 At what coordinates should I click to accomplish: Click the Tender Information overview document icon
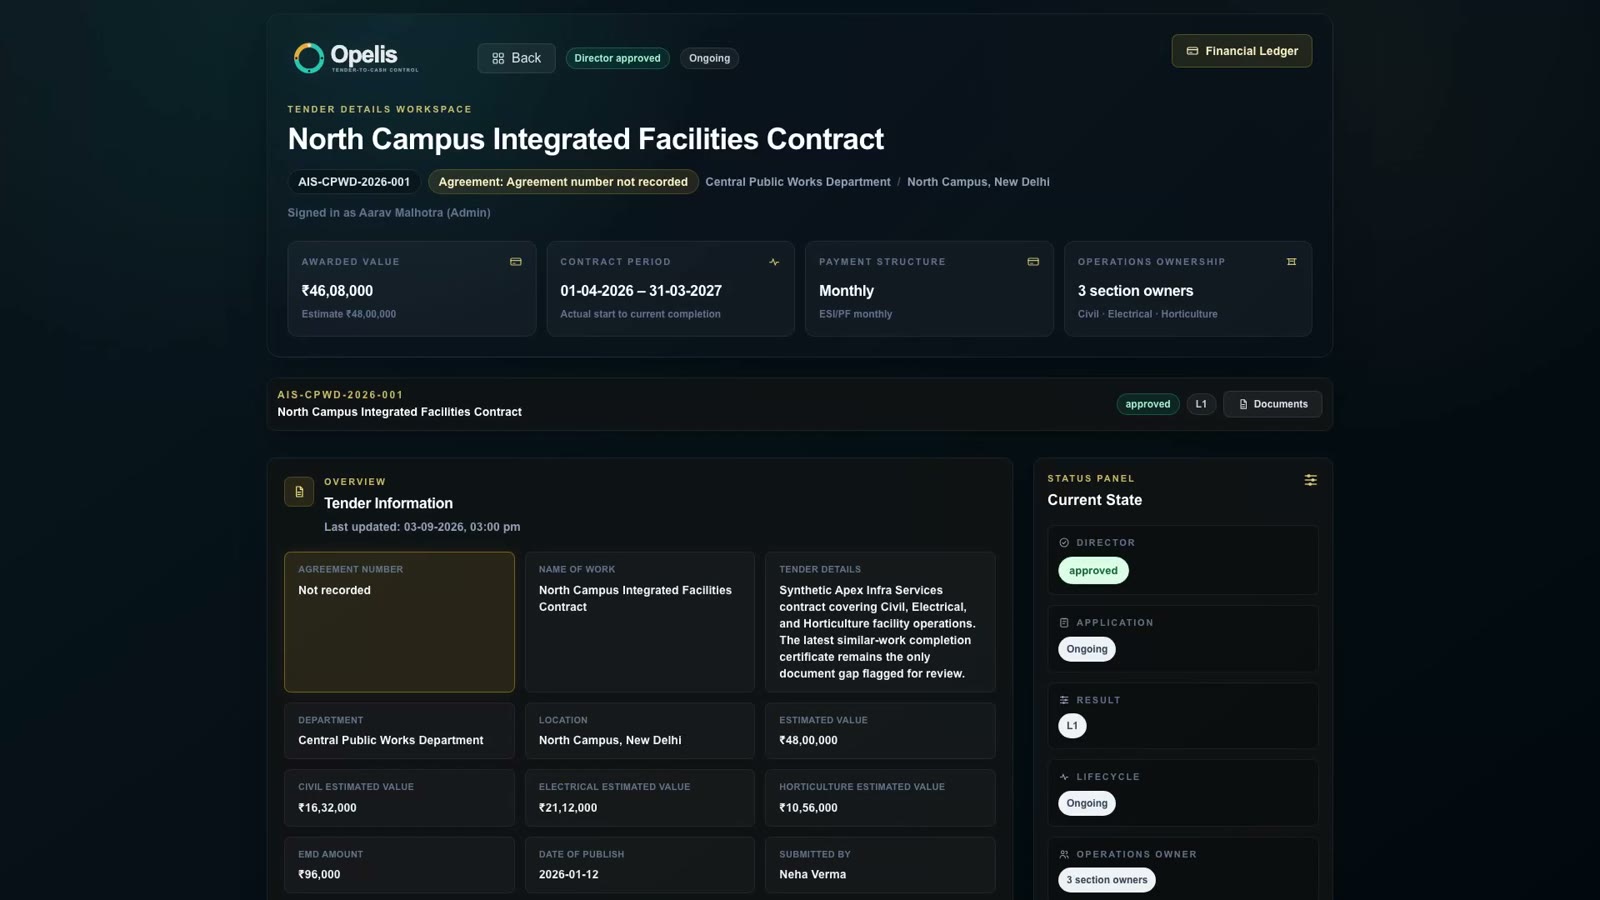pos(299,491)
